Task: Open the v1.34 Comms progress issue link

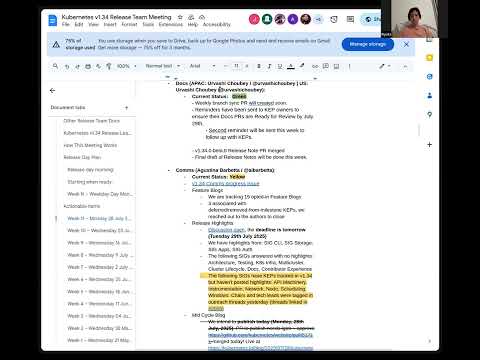Action: tap(225, 184)
